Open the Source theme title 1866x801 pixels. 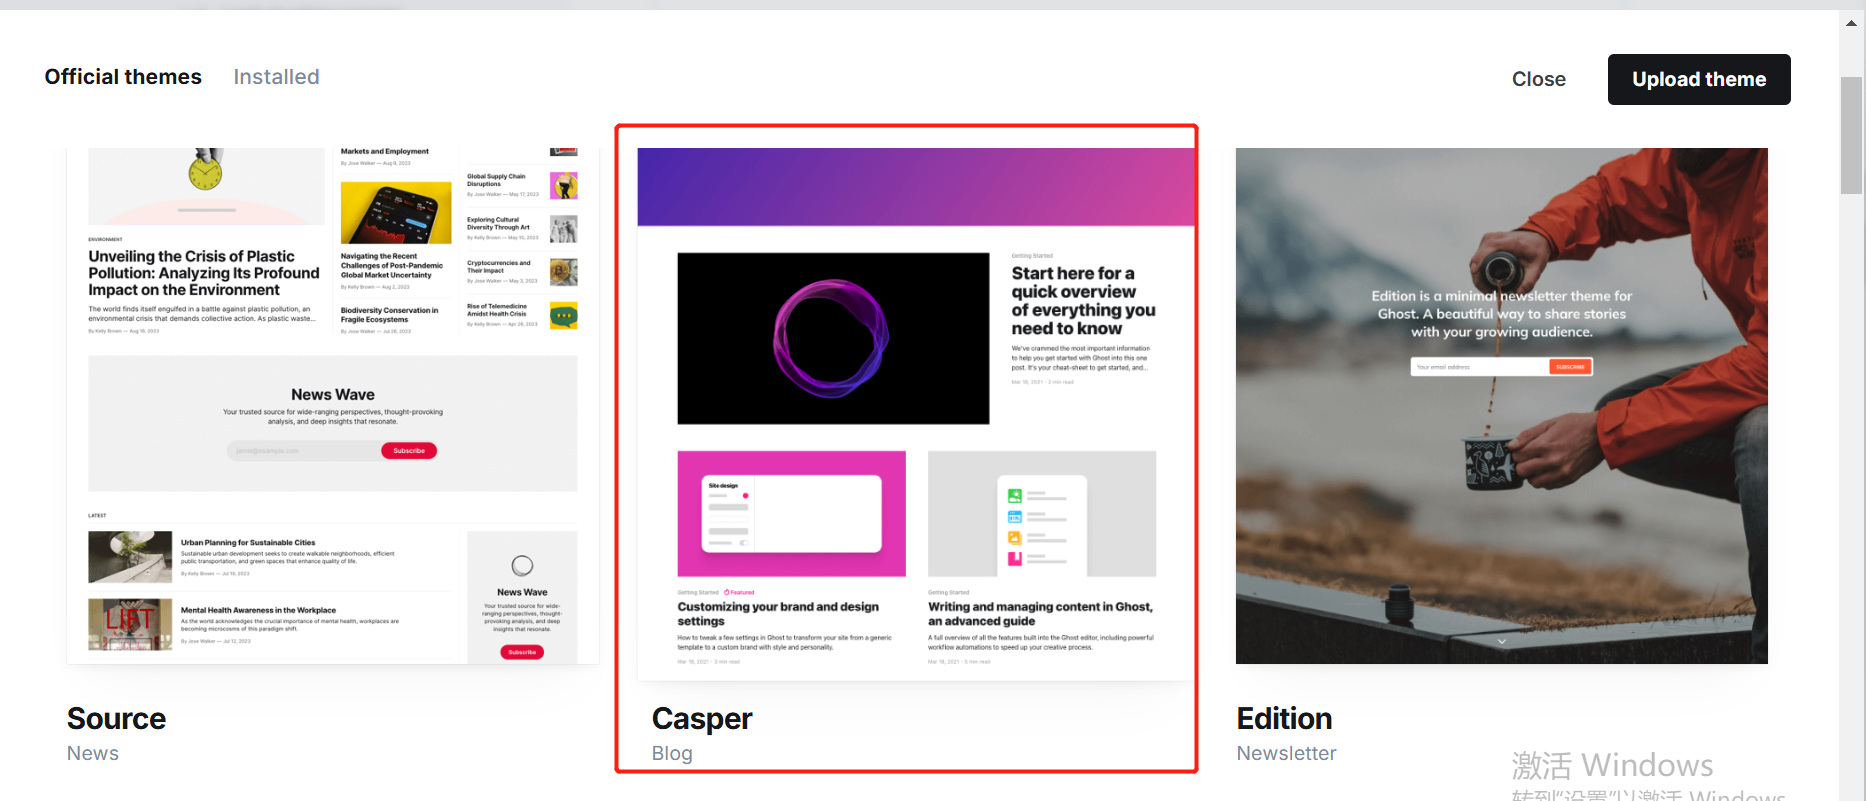[x=116, y=719]
